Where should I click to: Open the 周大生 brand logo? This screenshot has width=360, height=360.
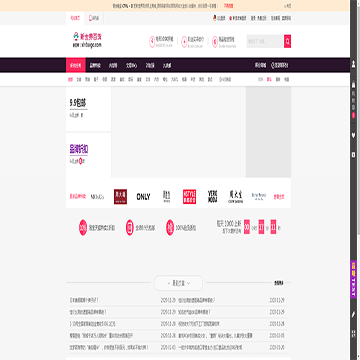coord(235,197)
